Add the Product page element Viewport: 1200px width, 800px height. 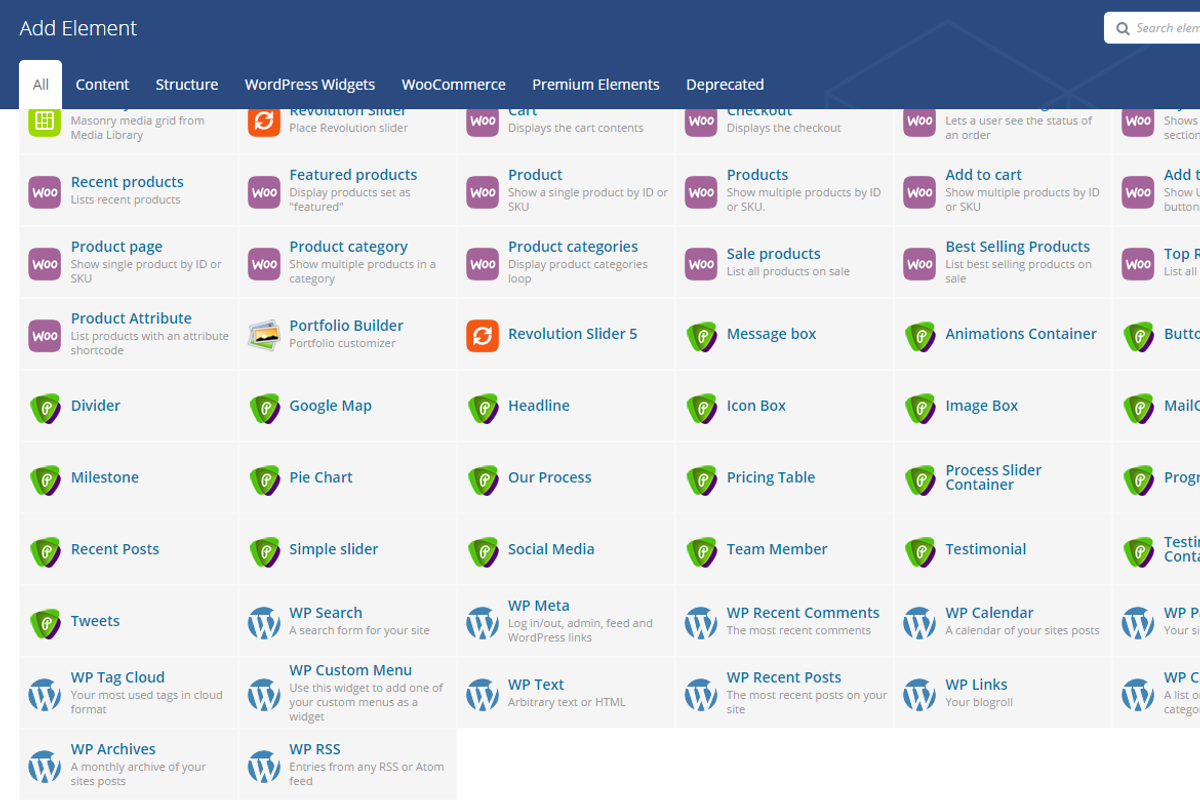[x=129, y=263]
